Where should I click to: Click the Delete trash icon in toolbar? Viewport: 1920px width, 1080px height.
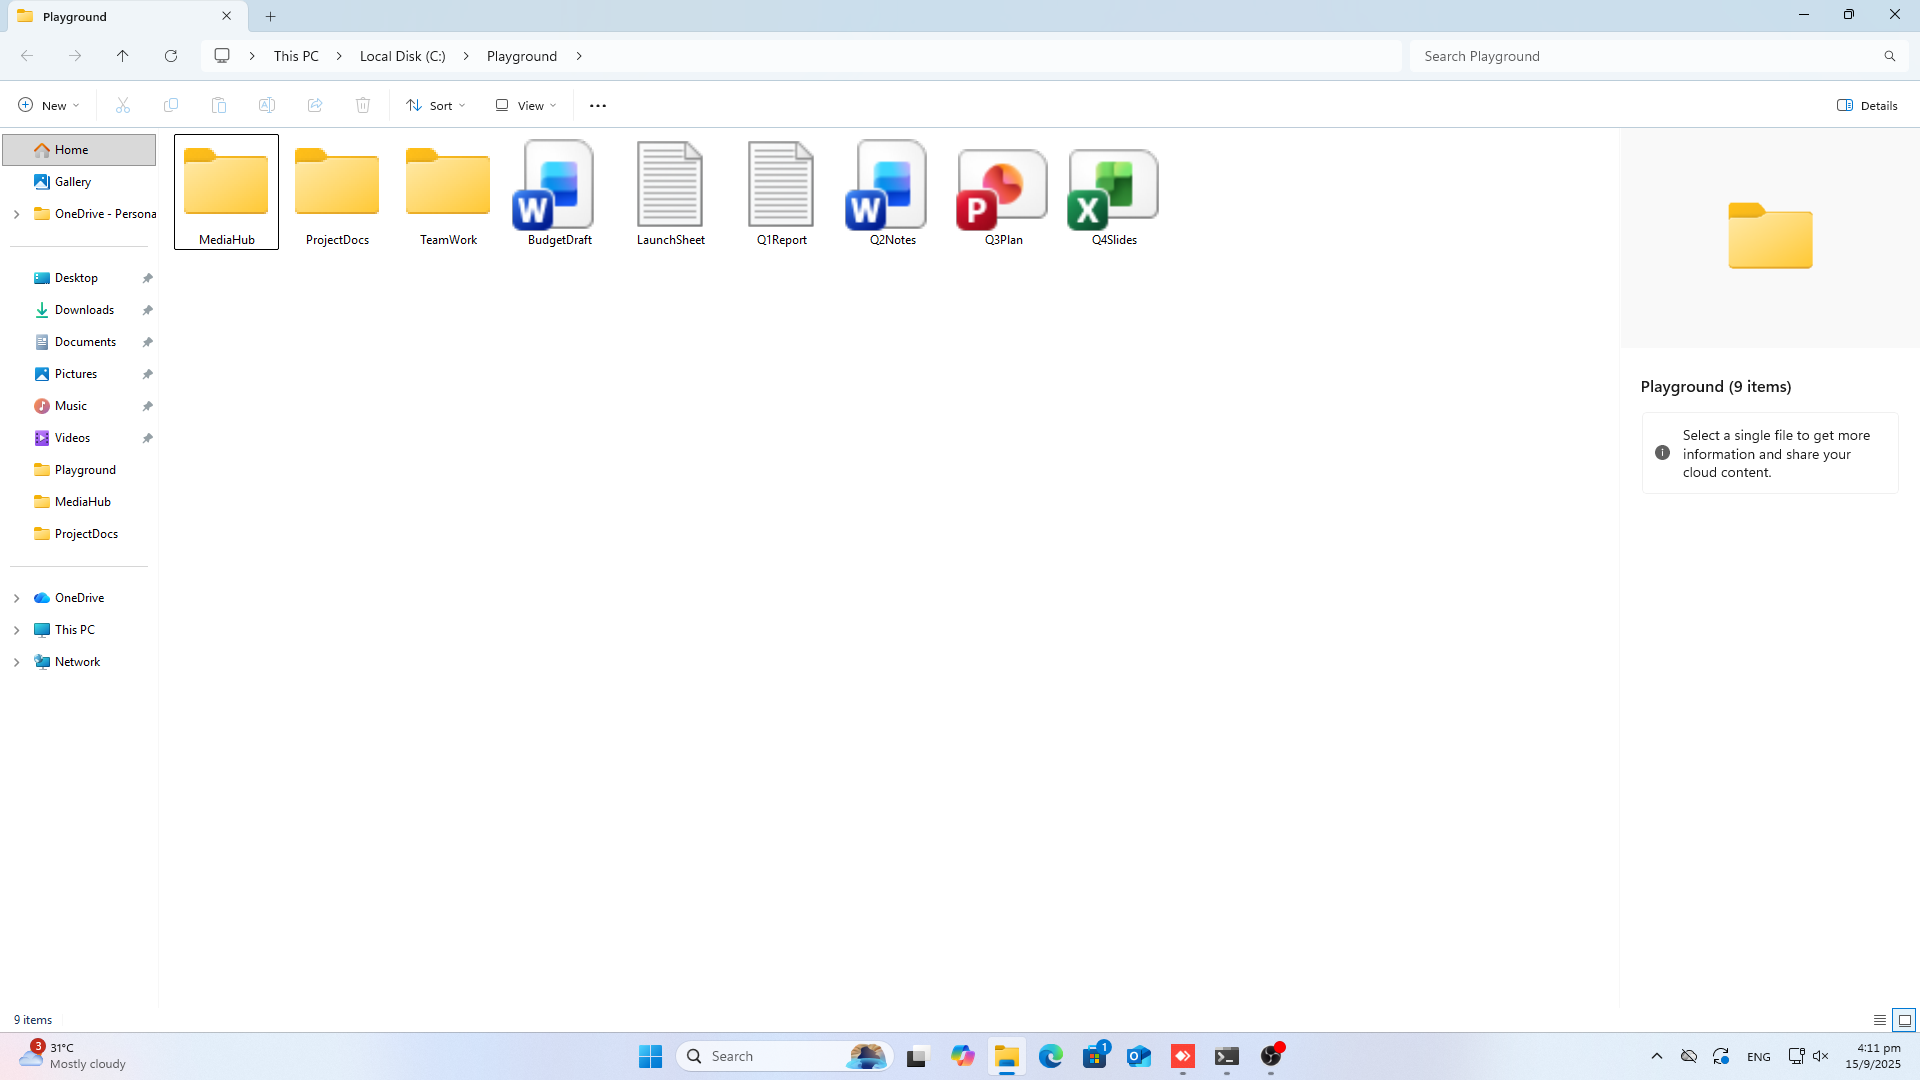(x=363, y=105)
